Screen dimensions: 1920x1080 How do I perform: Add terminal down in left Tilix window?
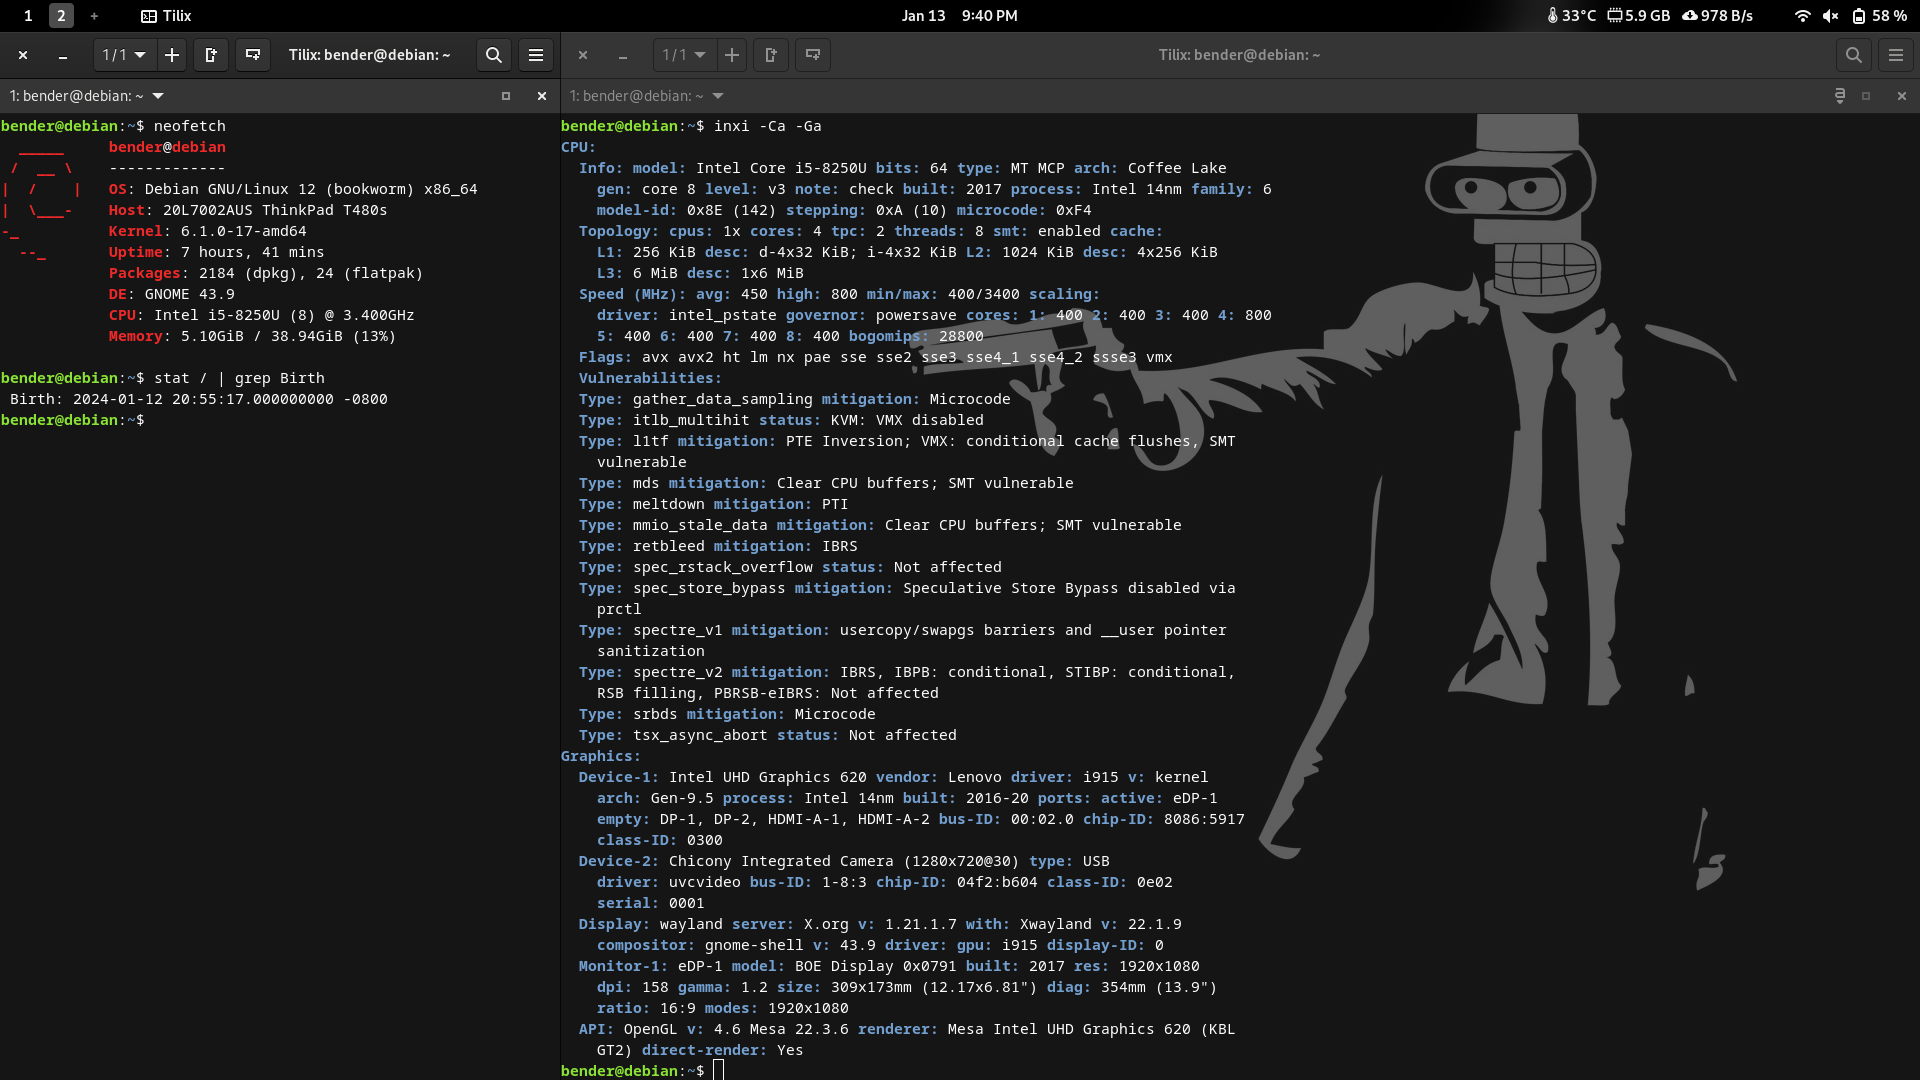click(x=253, y=55)
